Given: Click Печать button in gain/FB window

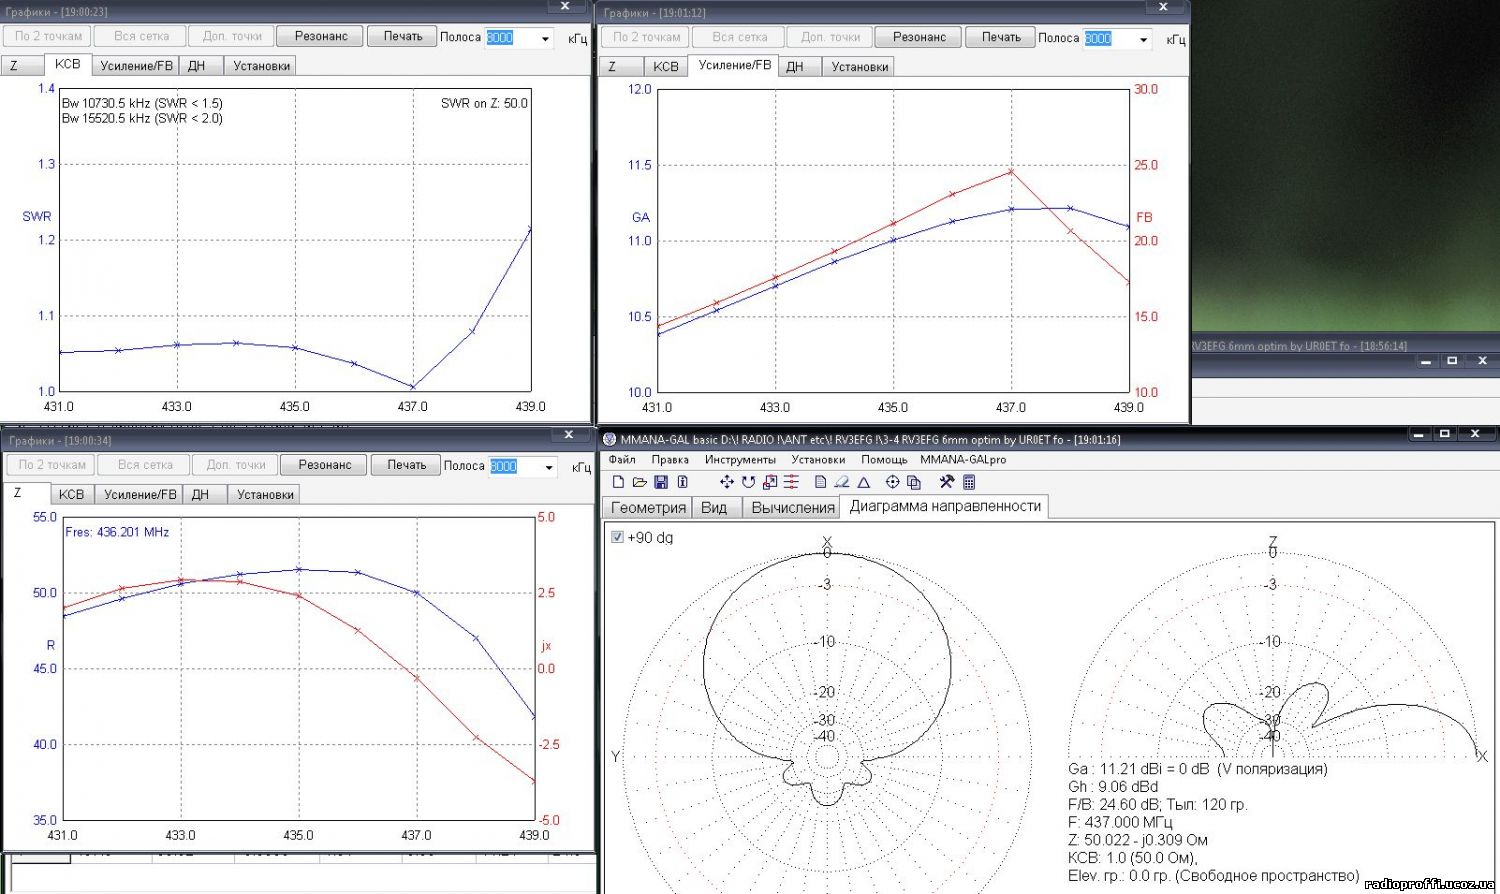Looking at the screenshot, I should tap(1001, 37).
